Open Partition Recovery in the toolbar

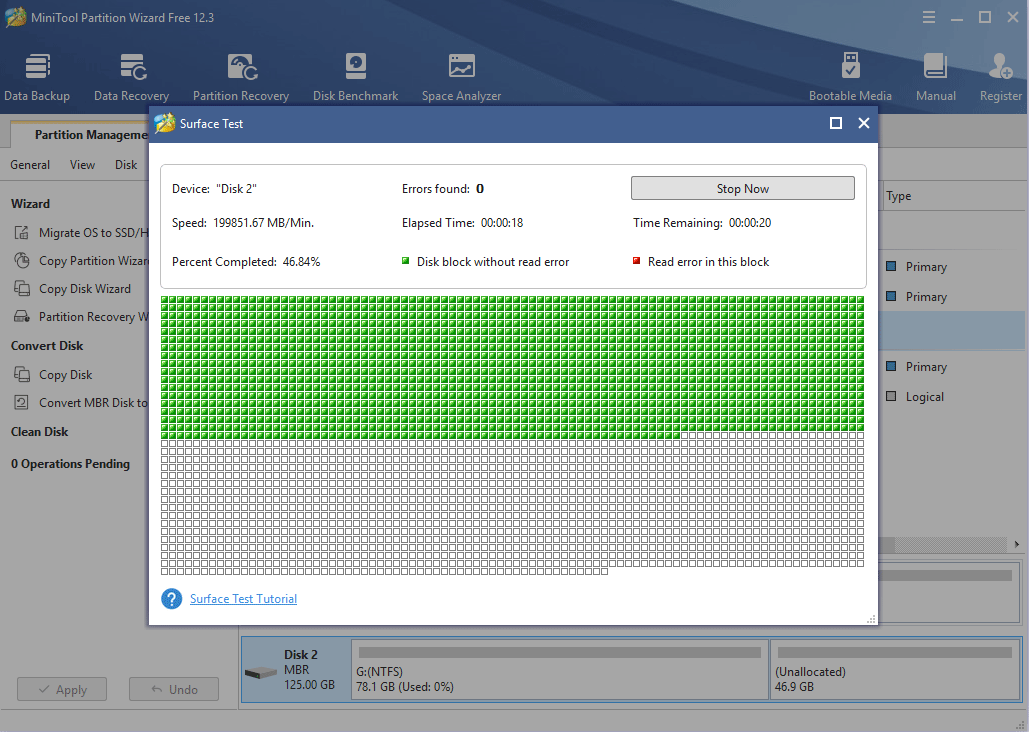point(241,77)
